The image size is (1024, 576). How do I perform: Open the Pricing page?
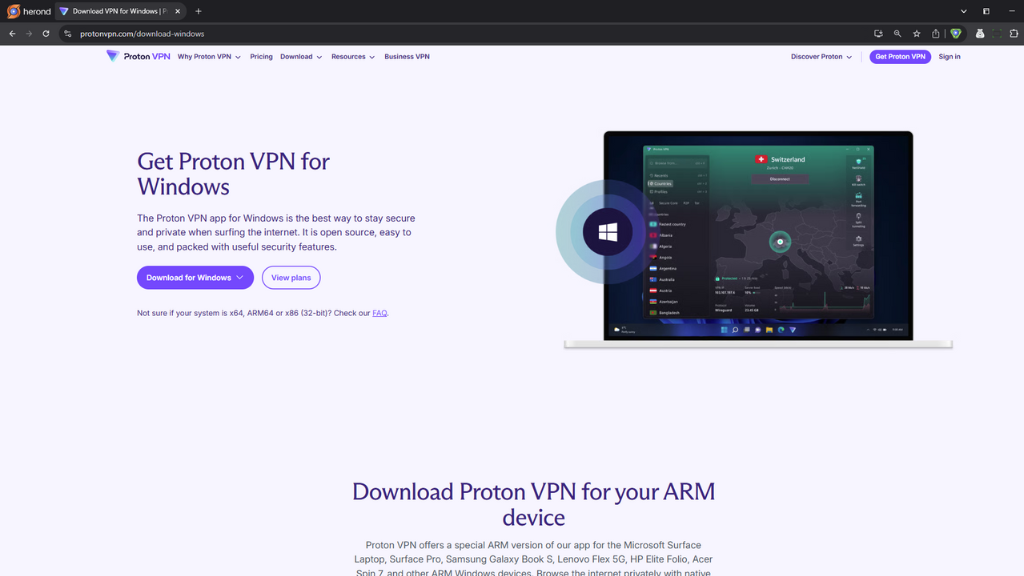(261, 57)
